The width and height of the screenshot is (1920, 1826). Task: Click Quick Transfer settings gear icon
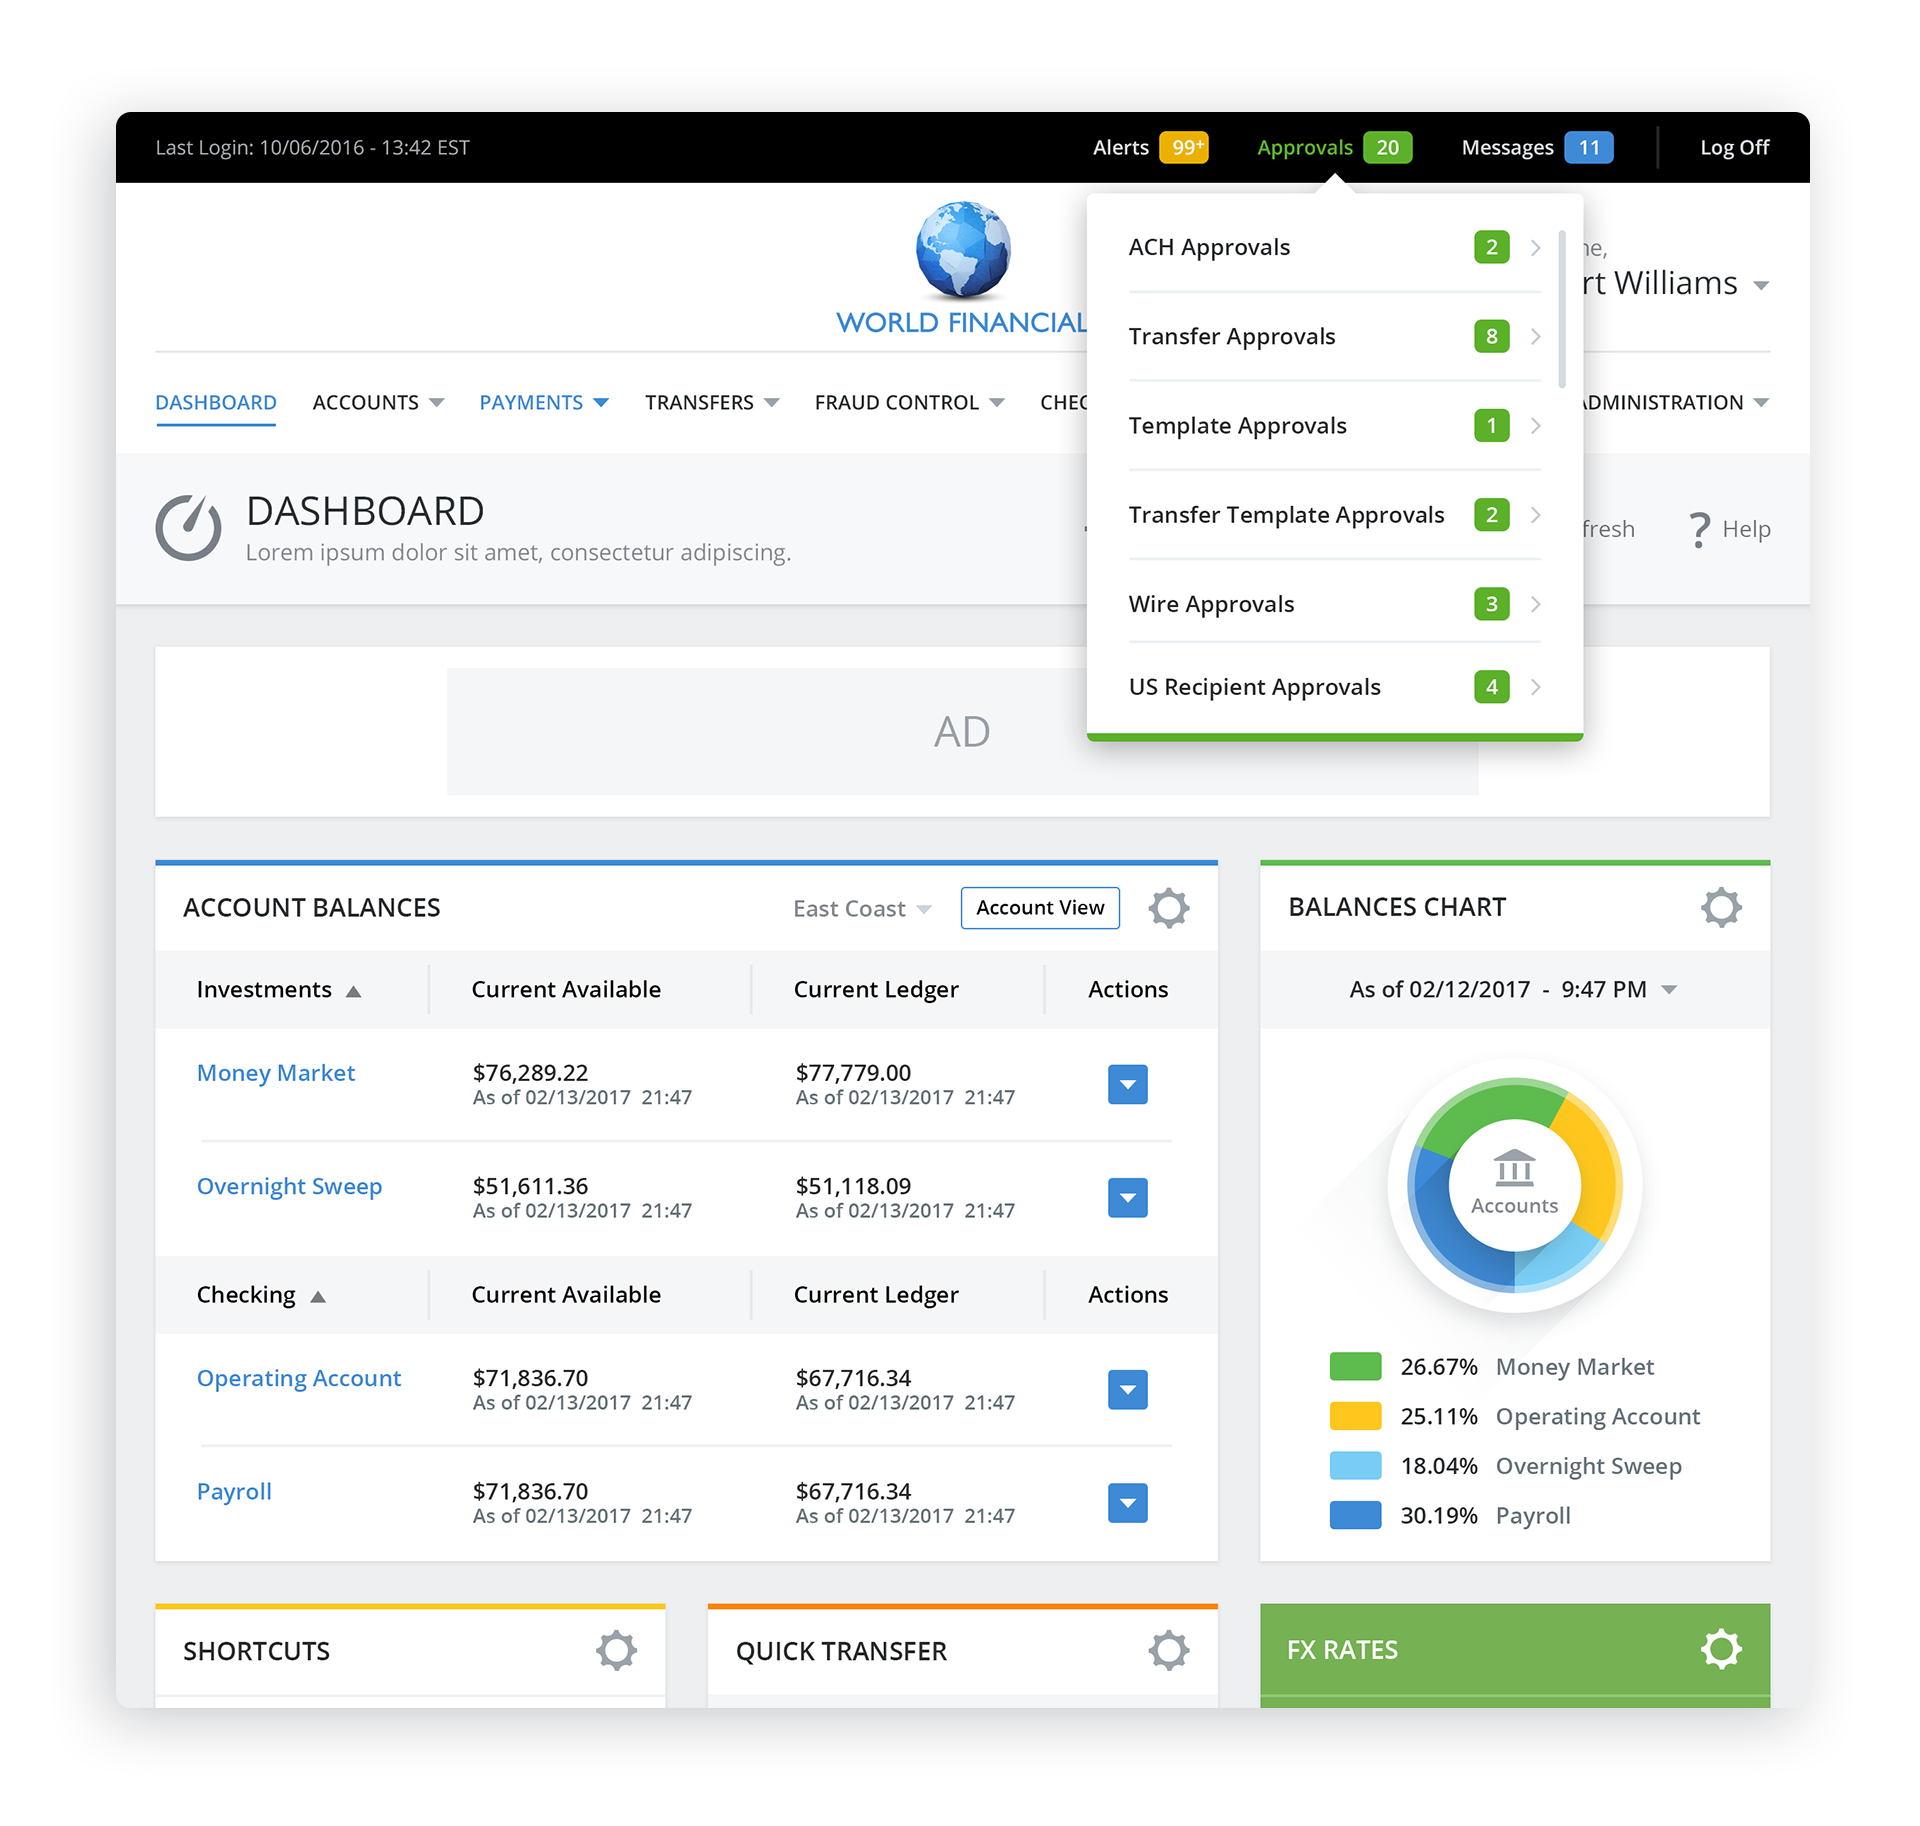1168,1650
